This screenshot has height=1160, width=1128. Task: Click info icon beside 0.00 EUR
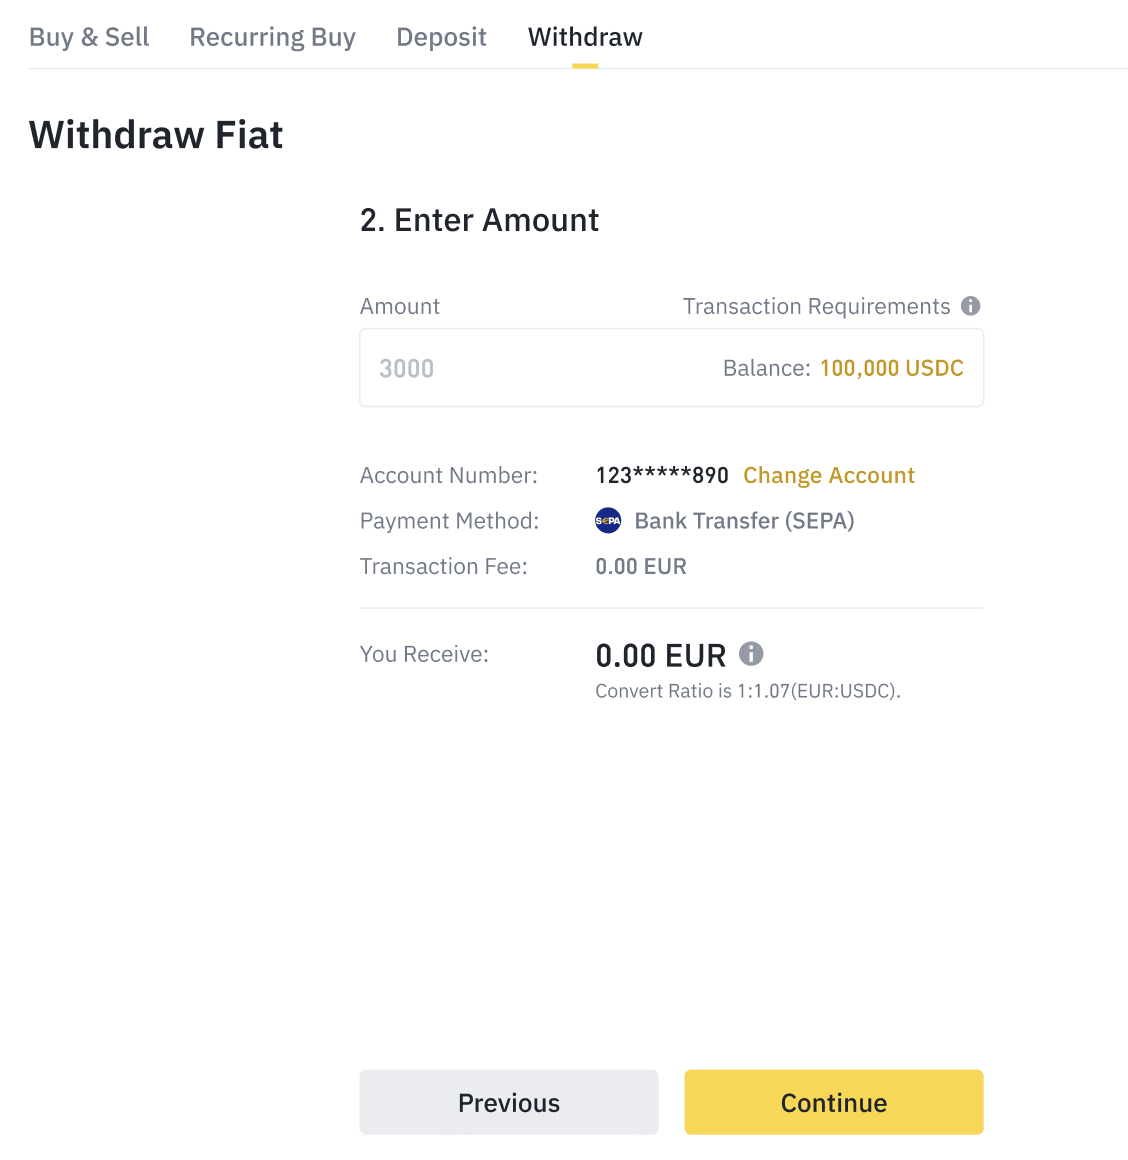point(751,654)
